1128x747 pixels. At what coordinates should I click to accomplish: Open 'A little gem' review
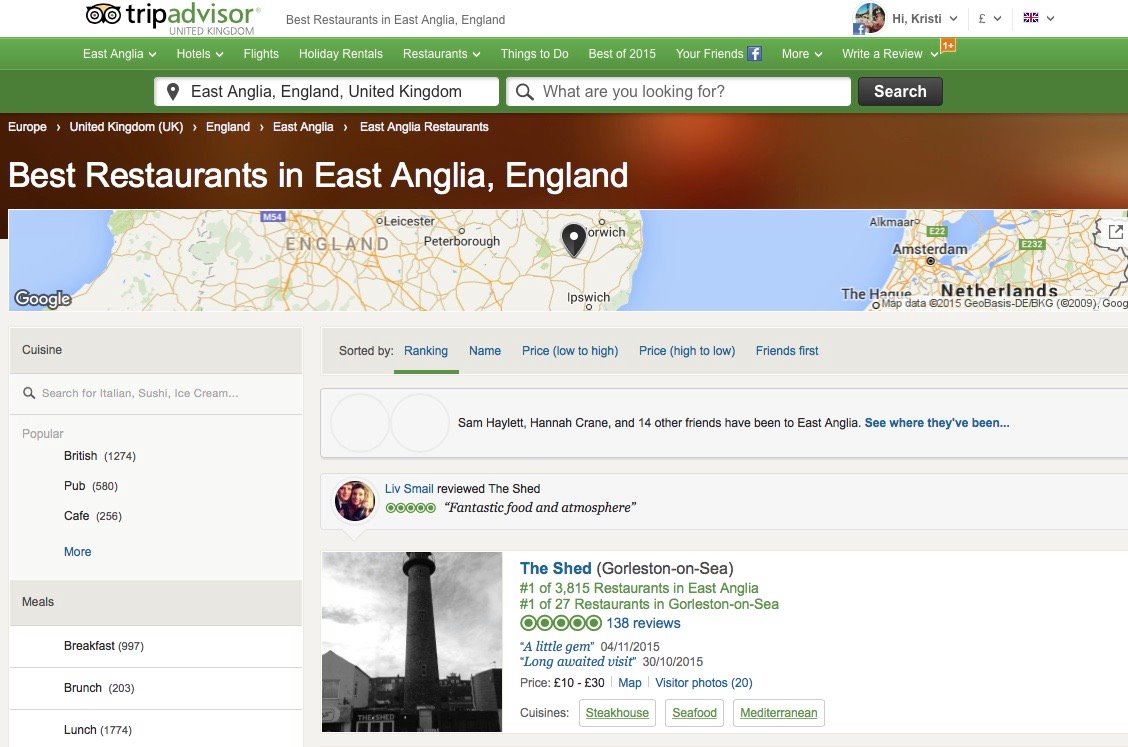point(558,646)
